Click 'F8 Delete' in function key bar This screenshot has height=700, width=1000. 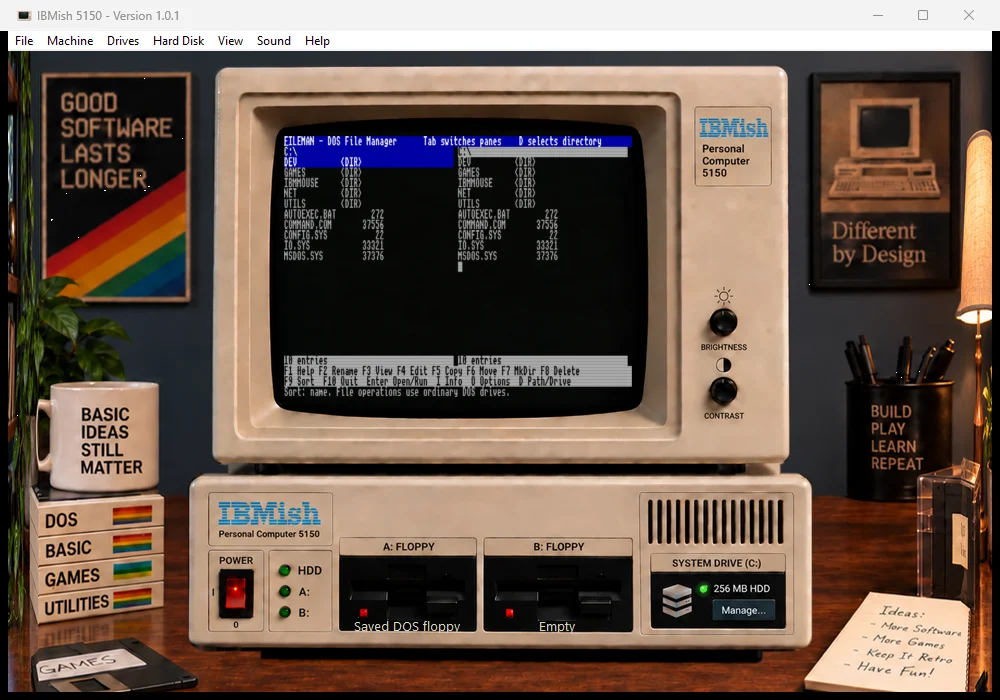tap(560, 371)
